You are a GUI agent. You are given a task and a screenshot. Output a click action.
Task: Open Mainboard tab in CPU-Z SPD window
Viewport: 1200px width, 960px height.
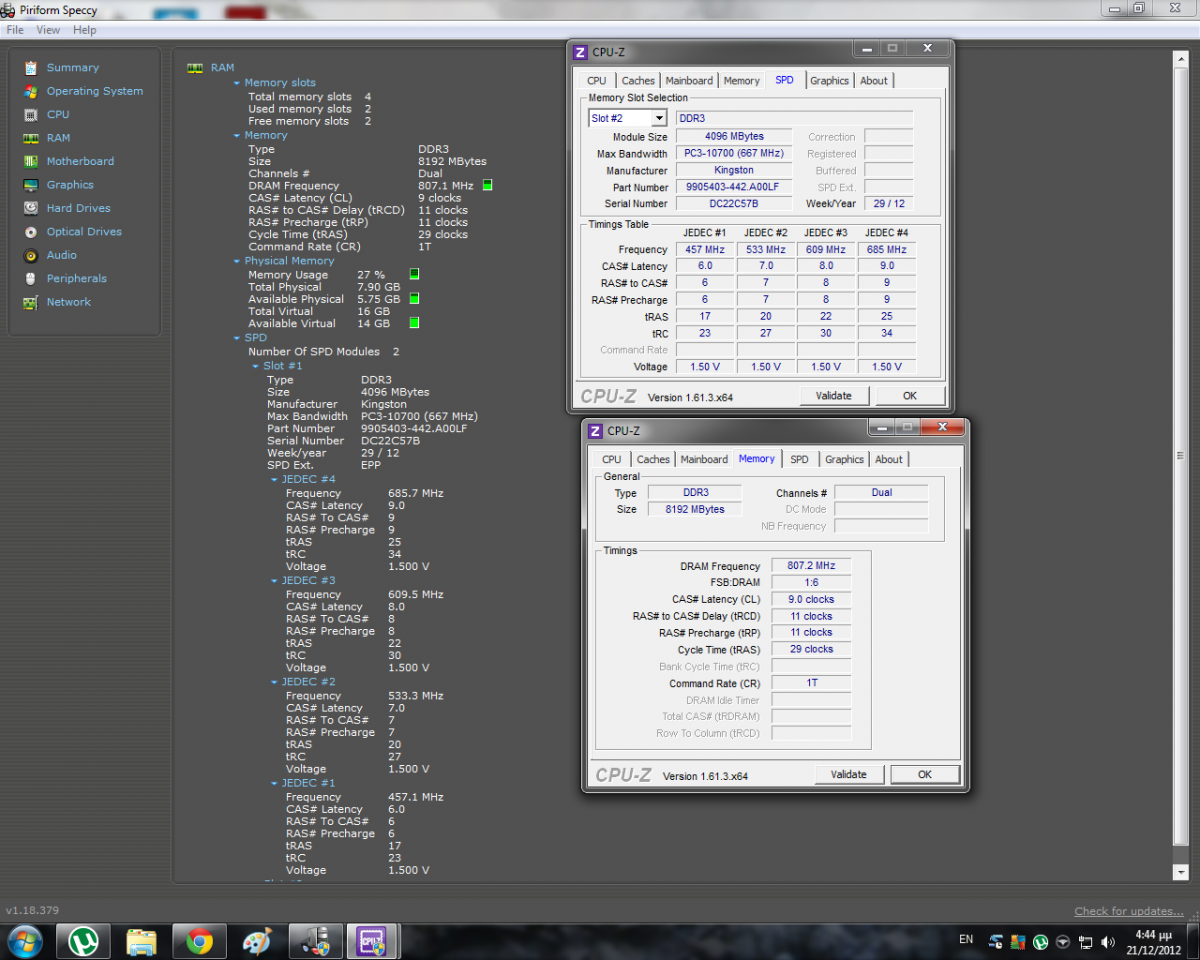689,81
